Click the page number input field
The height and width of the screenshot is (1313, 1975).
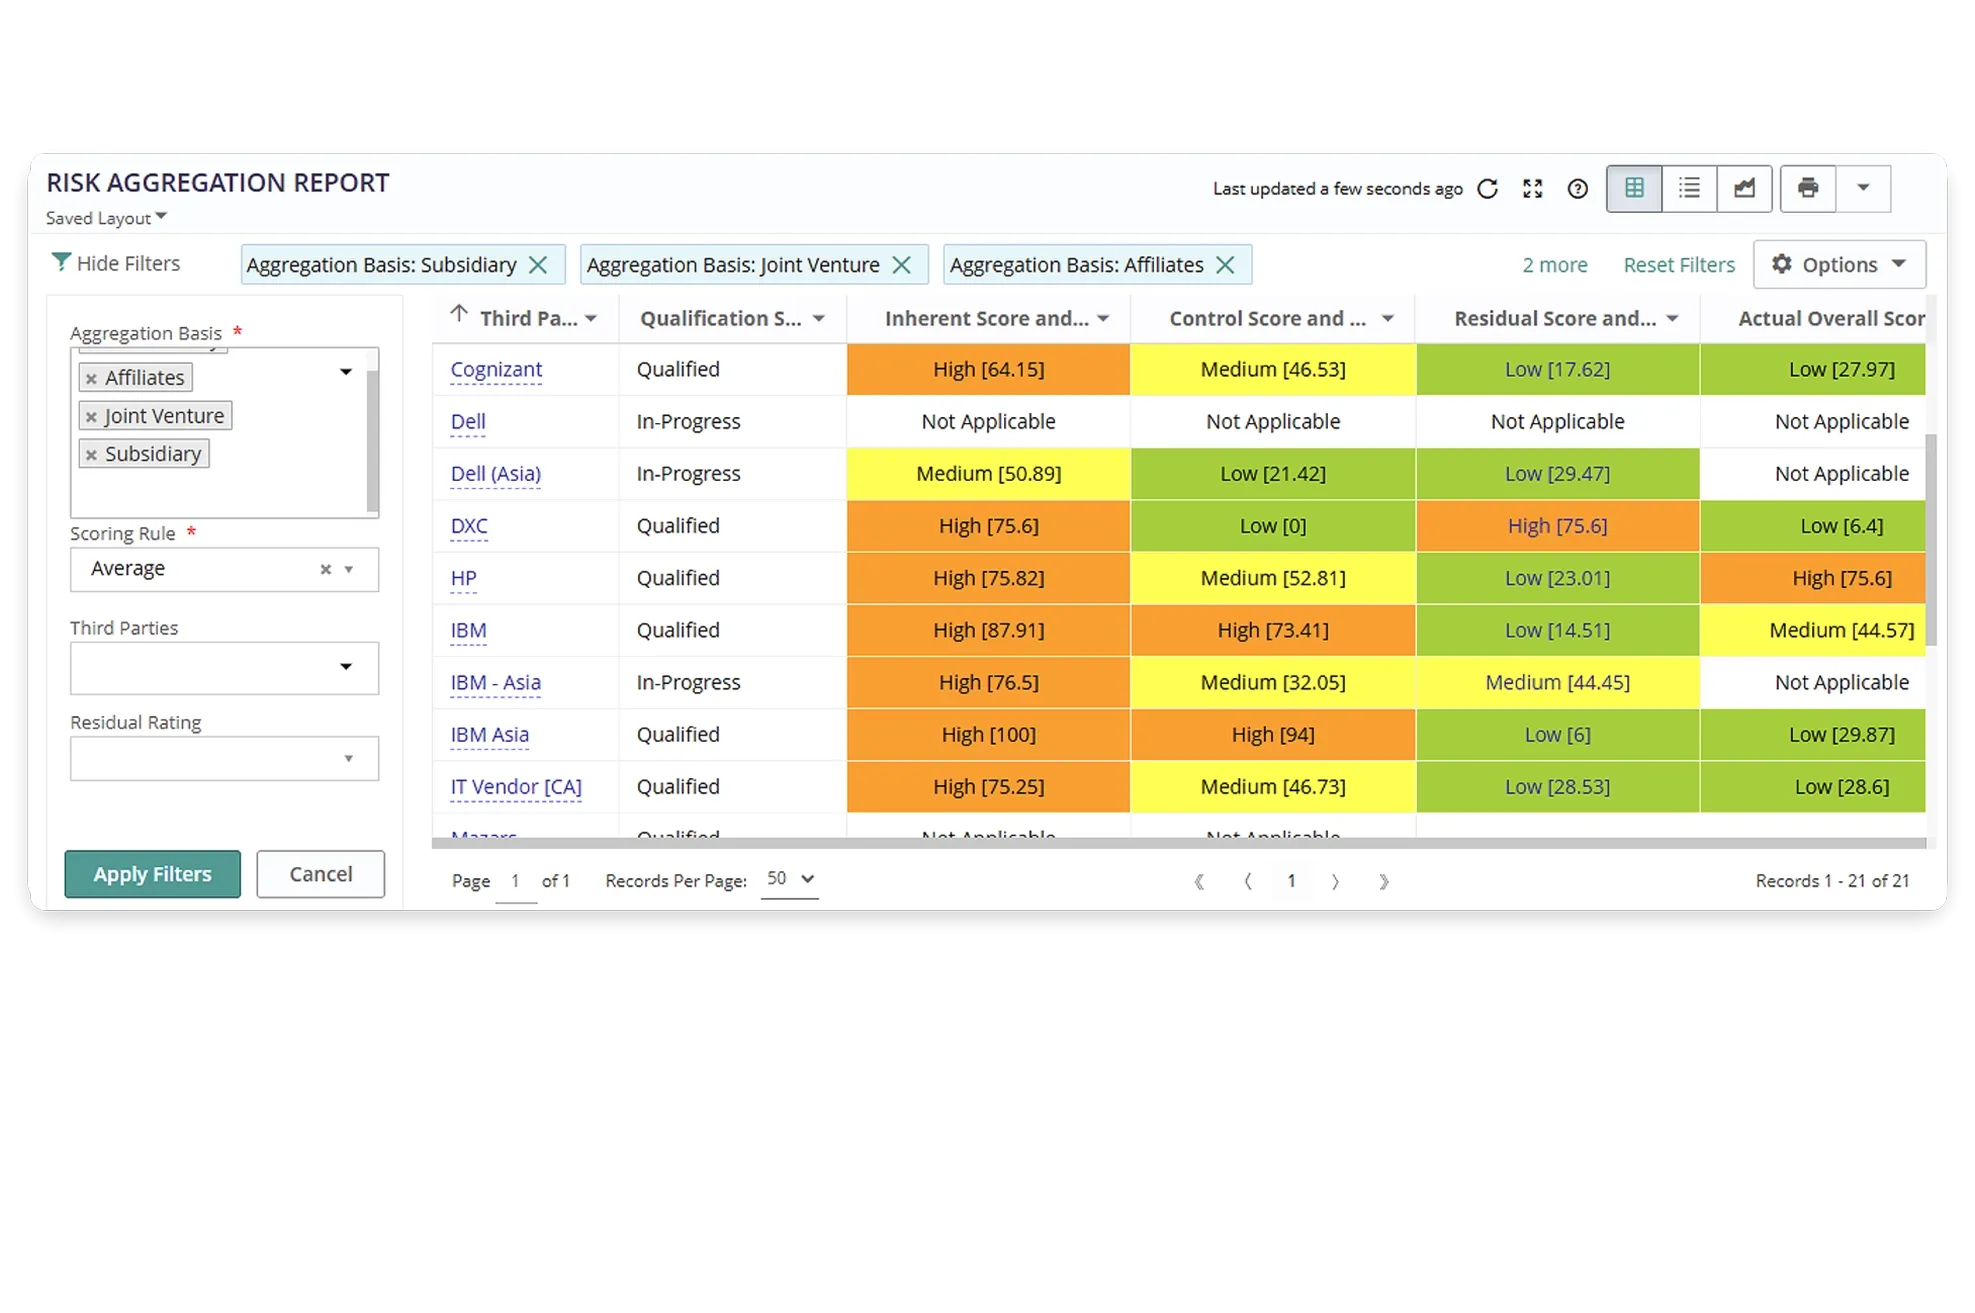pos(515,882)
